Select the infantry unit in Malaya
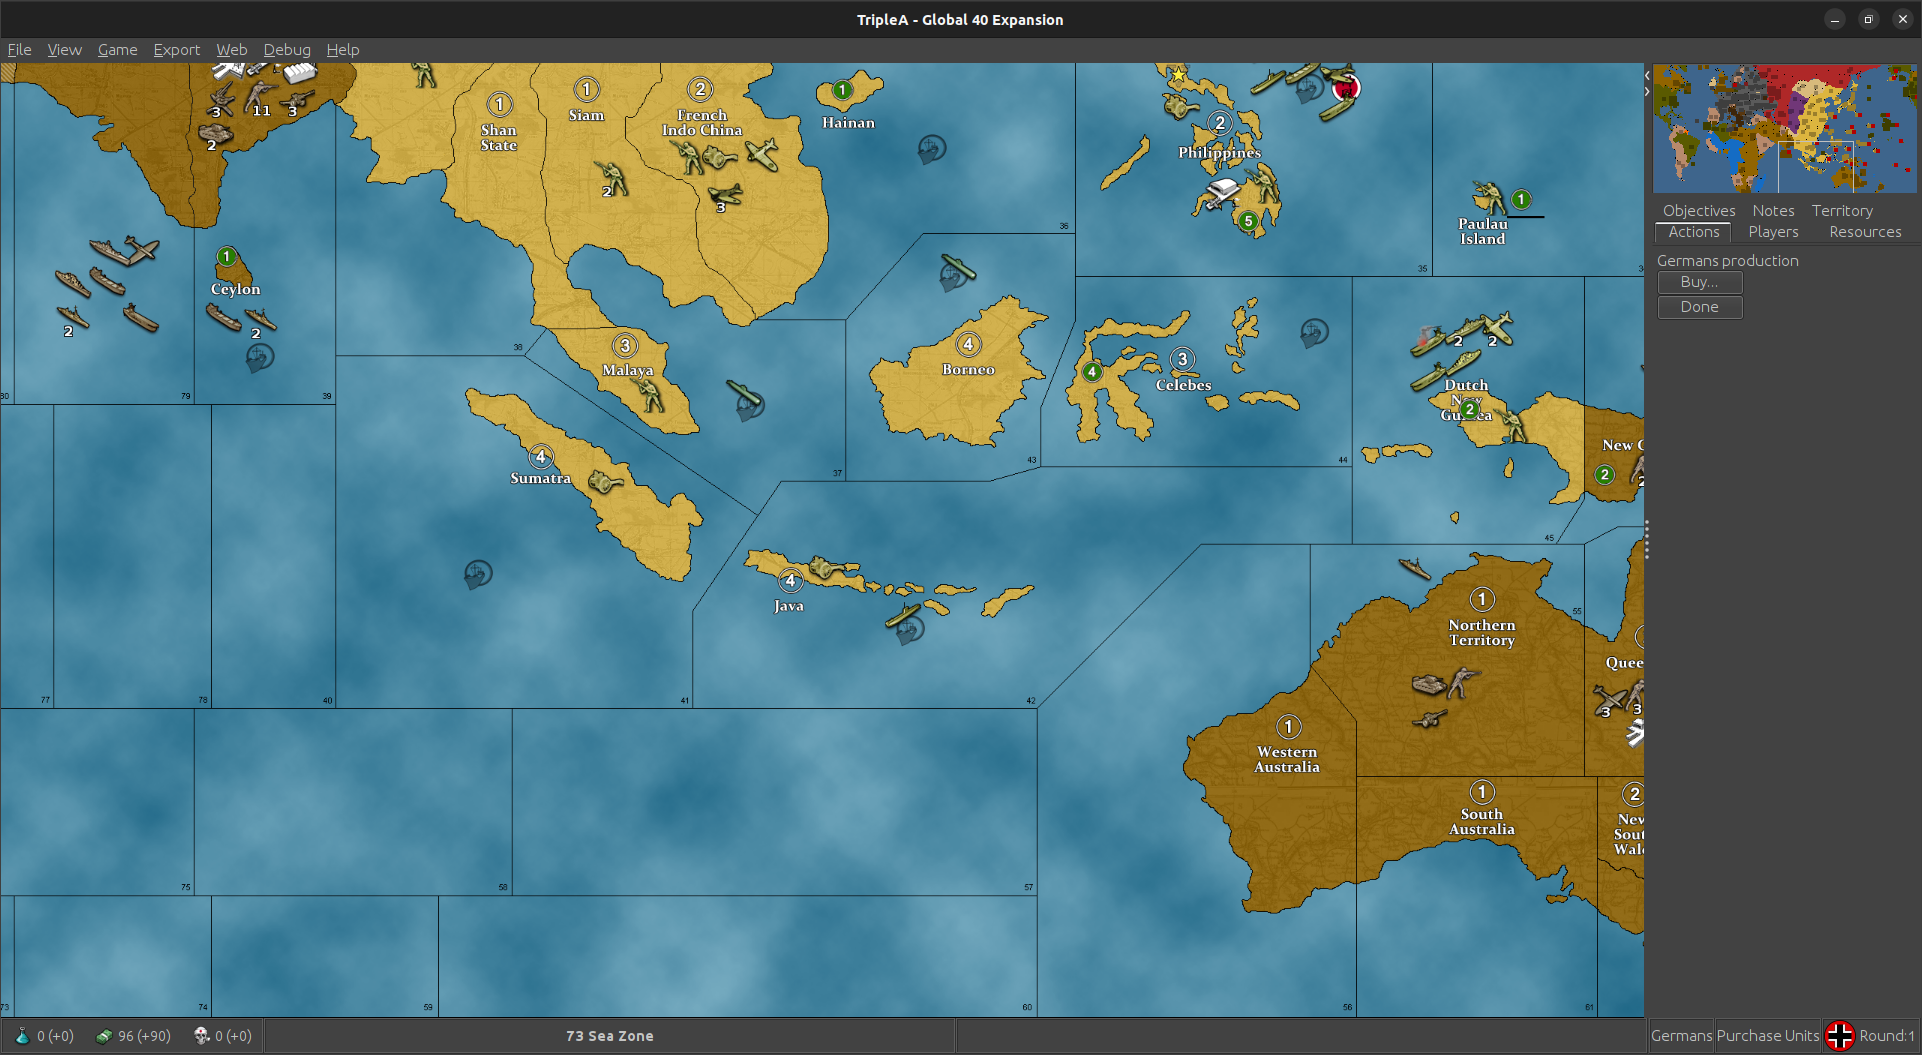 point(651,395)
